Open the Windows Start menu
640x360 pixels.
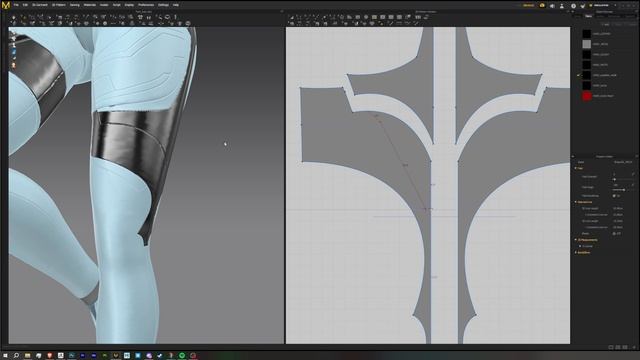[5, 356]
